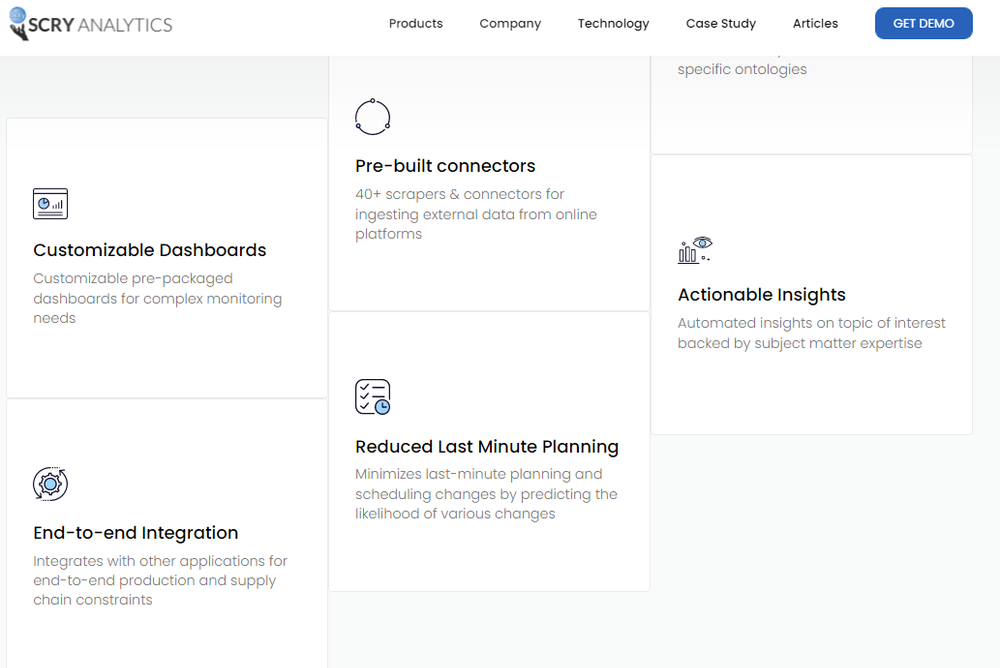The height and width of the screenshot is (668, 1000).
Task: Select the Pre-built connectors heading
Action: point(445,166)
